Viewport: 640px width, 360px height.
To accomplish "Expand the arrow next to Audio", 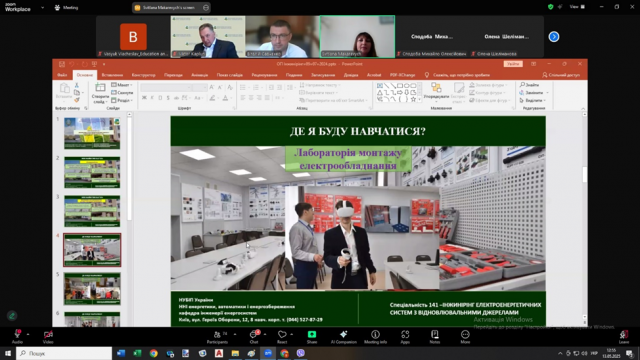I will pos(28,334).
